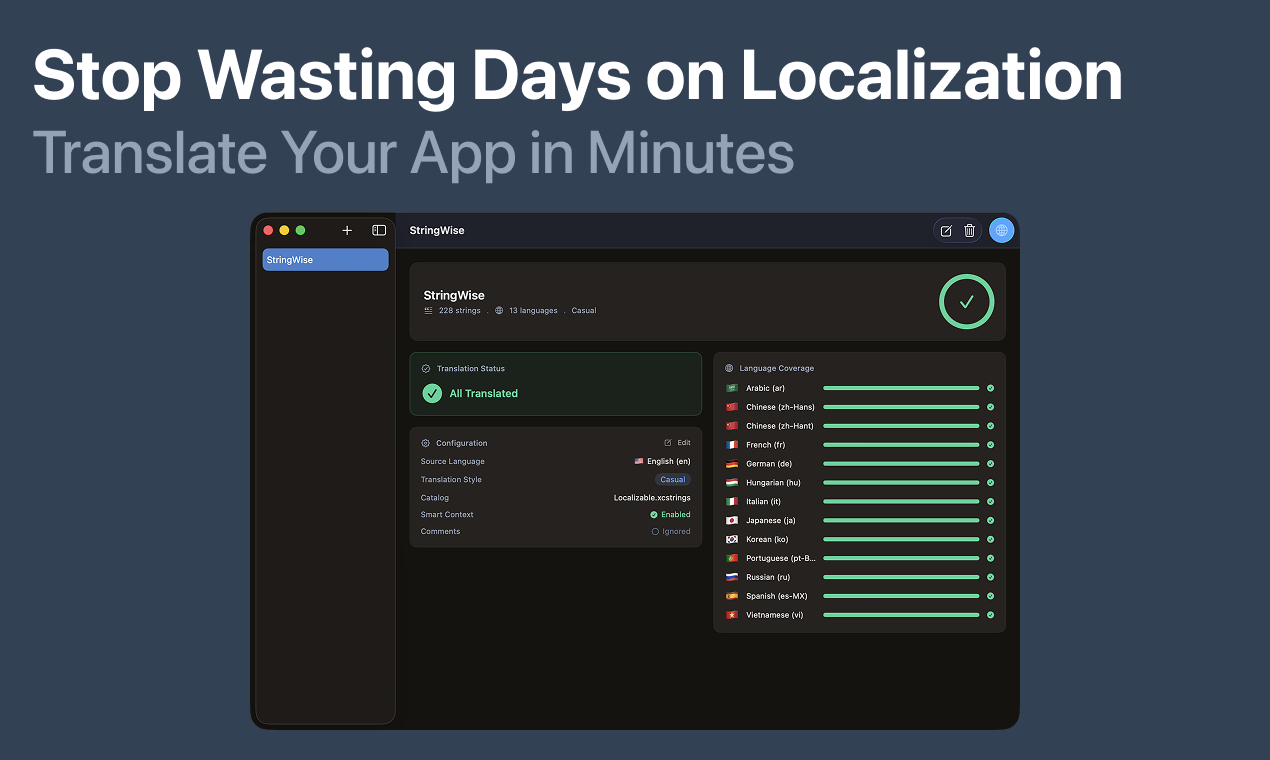
Task: Click the Language Coverage heading
Action: (777, 368)
